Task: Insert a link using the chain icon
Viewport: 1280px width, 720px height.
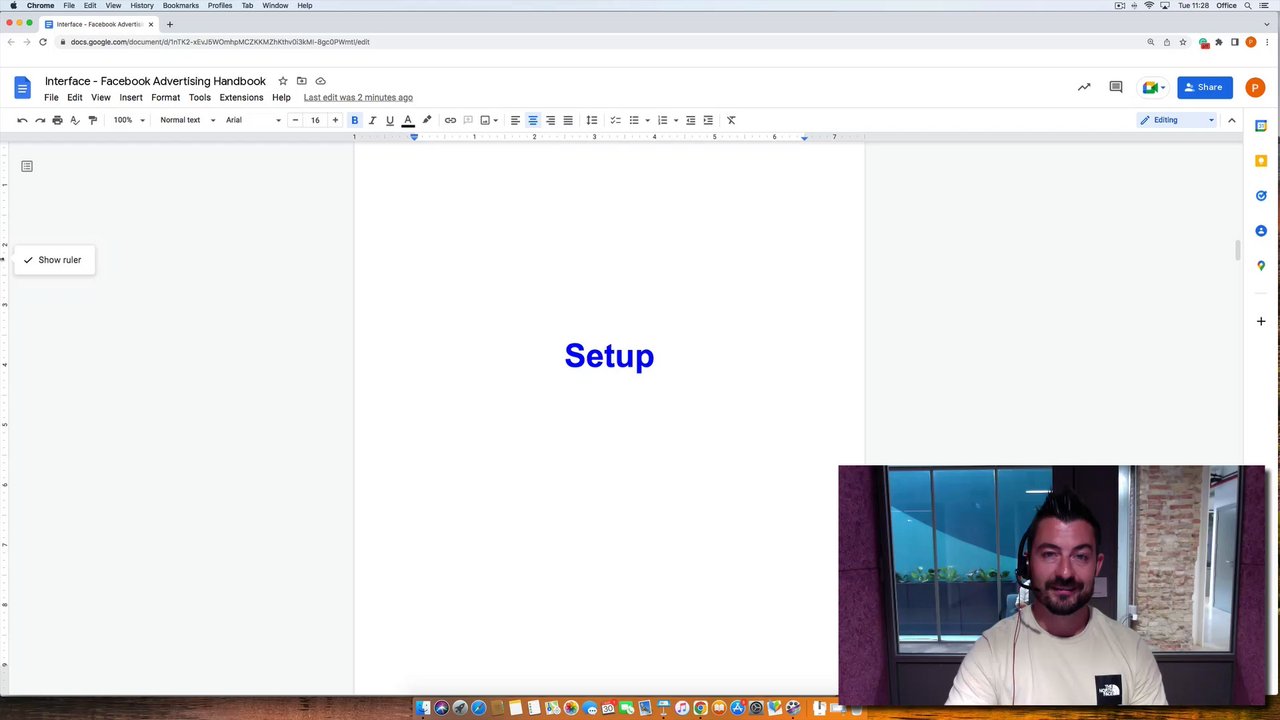Action: pos(450,120)
